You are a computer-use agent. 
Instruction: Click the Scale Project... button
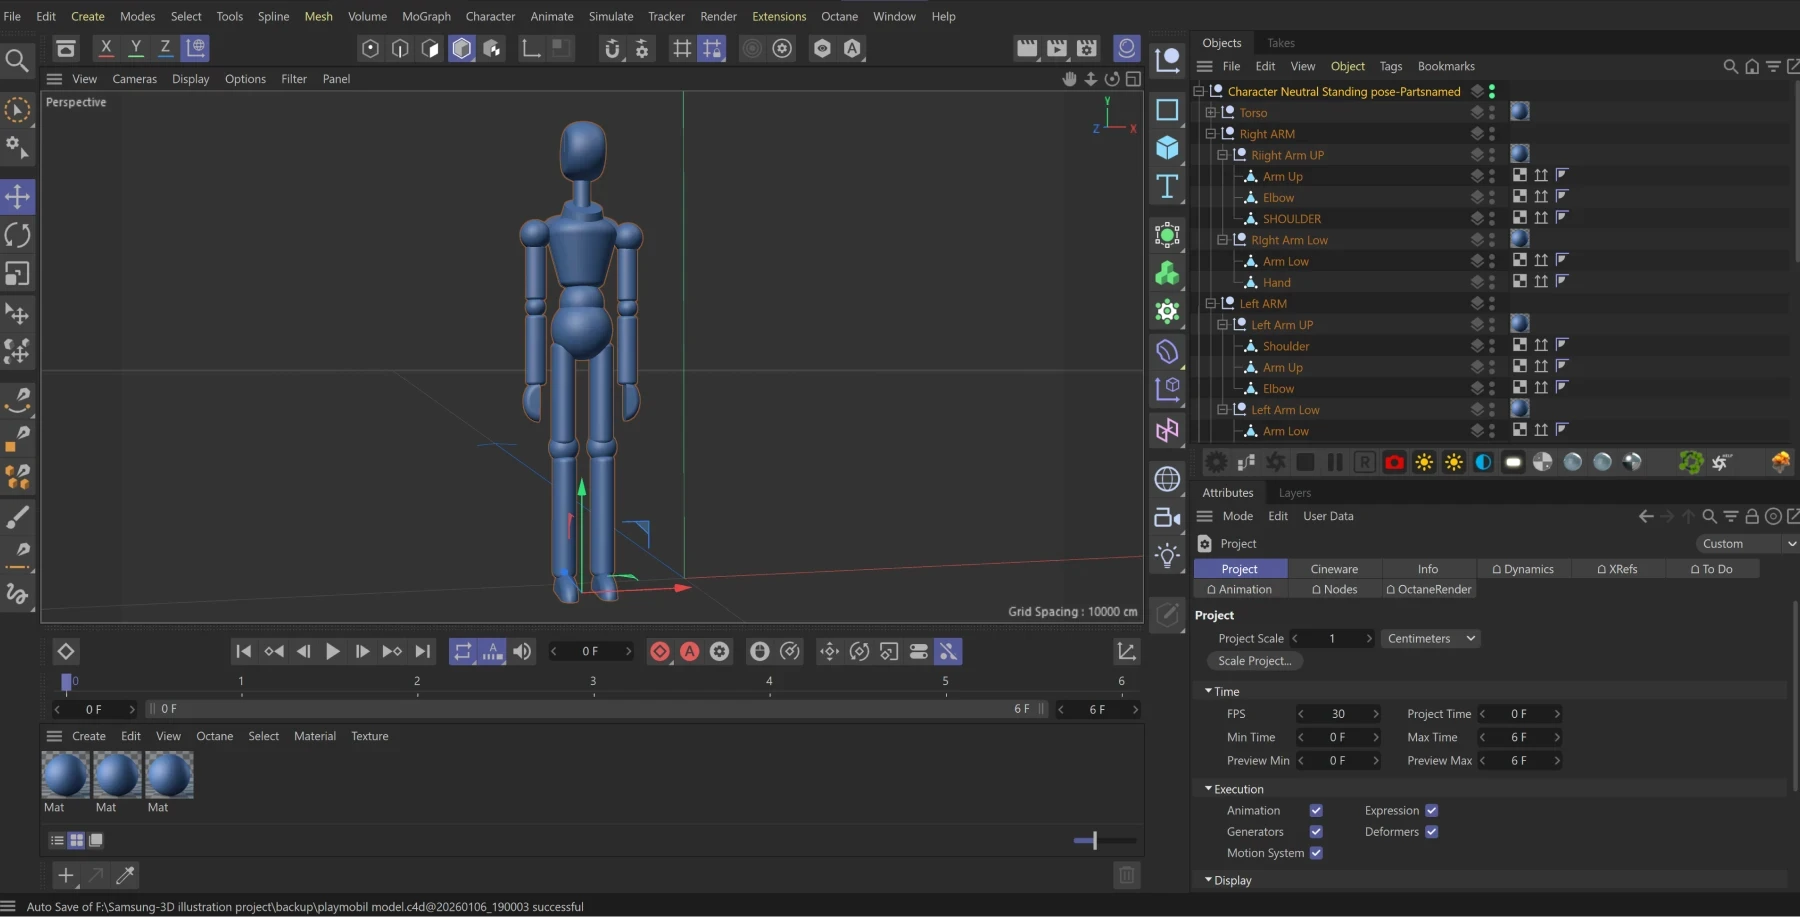point(1254,661)
